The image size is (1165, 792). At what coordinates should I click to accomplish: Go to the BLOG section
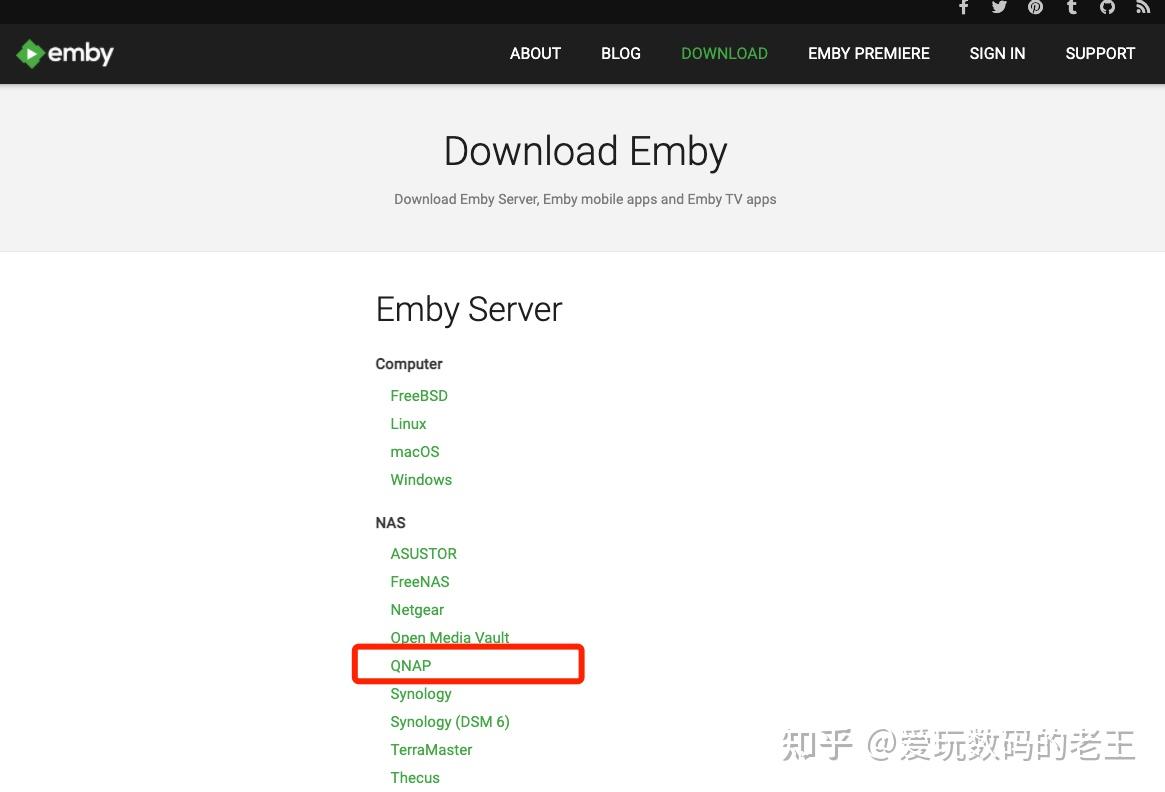click(620, 53)
